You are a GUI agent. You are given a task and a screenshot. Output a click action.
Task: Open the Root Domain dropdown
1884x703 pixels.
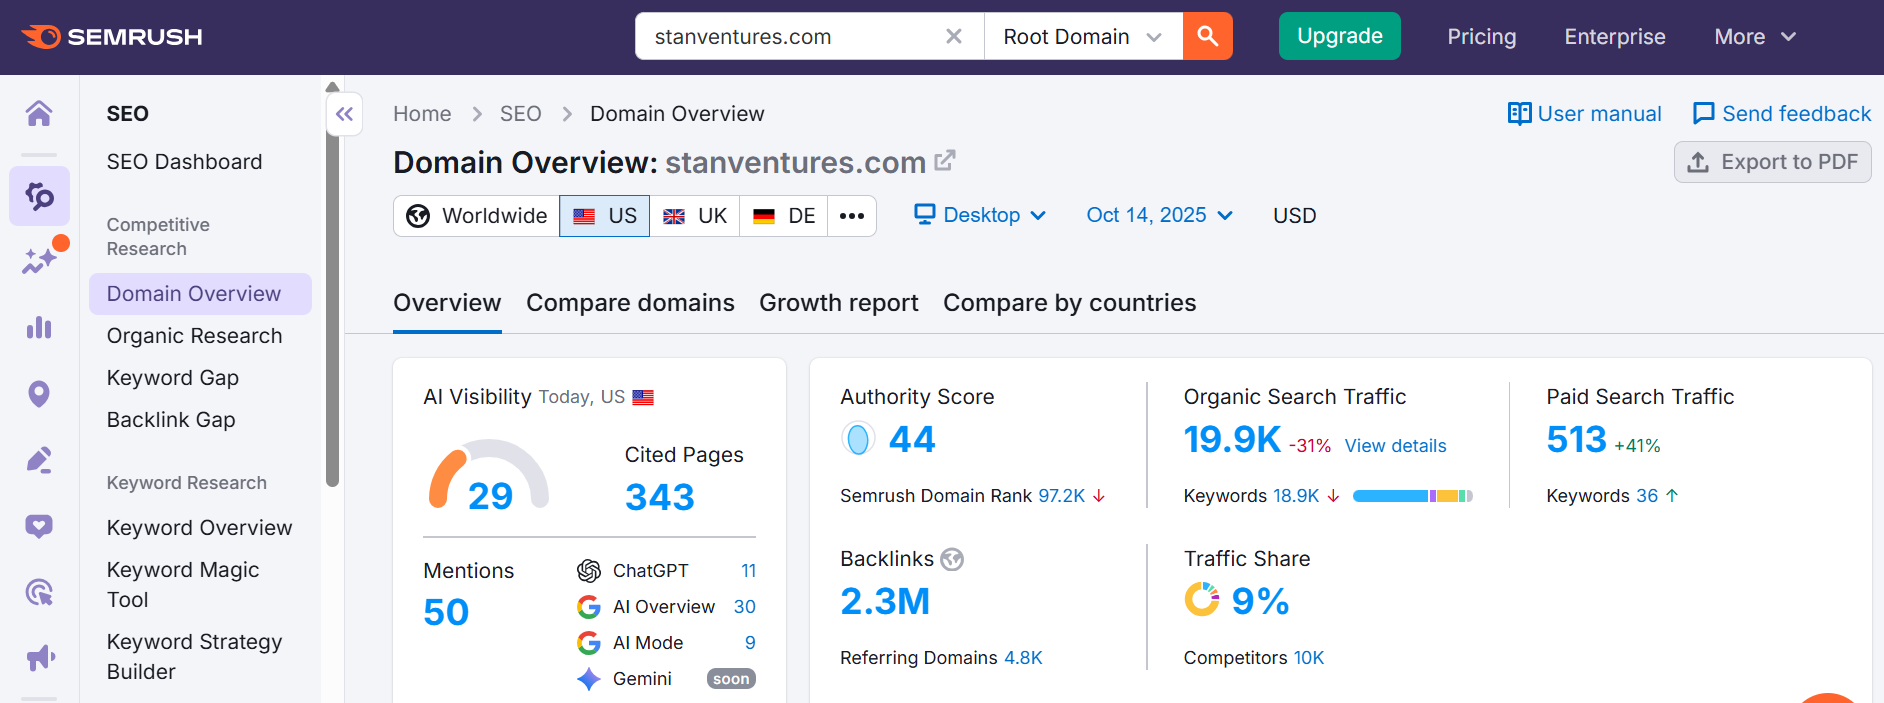pyautogui.click(x=1082, y=37)
